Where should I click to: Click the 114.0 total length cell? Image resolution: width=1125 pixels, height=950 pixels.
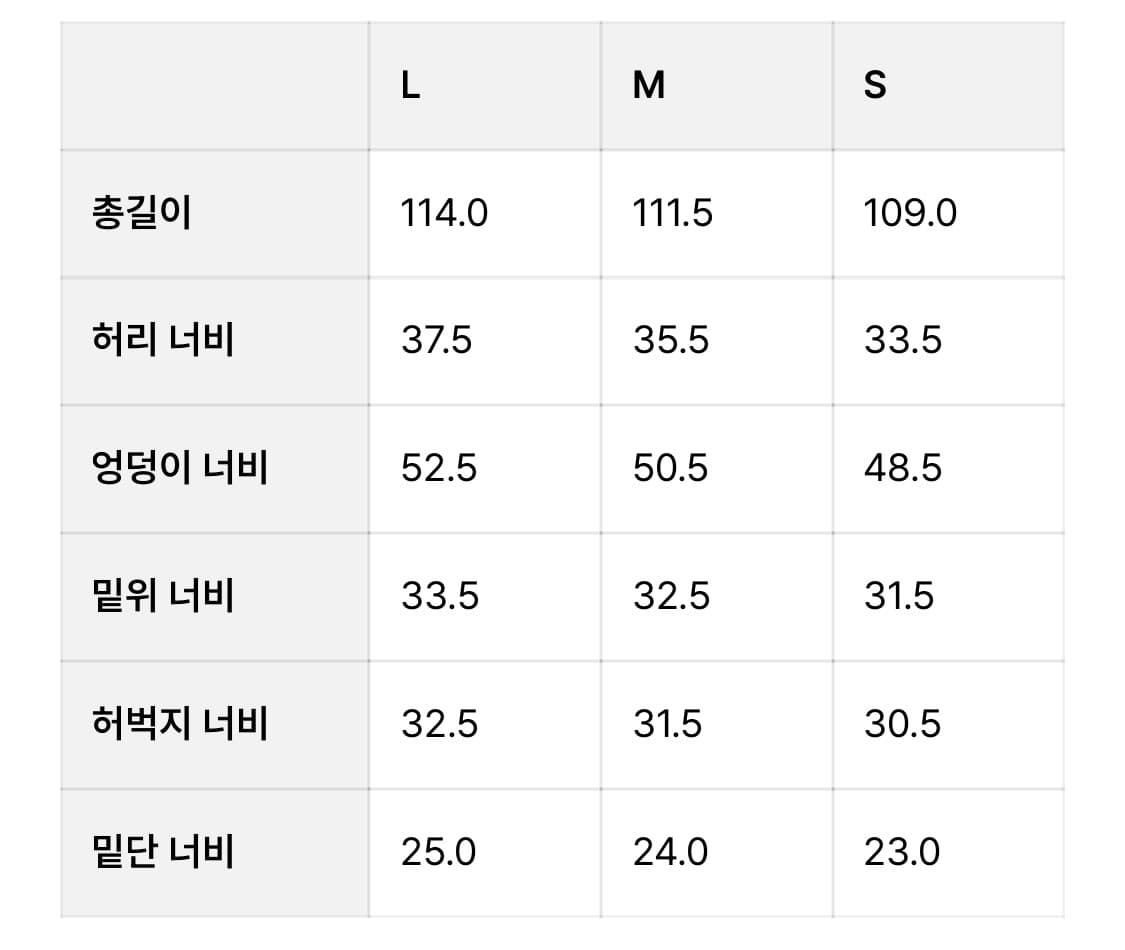pyautogui.click(x=444, y=213)
